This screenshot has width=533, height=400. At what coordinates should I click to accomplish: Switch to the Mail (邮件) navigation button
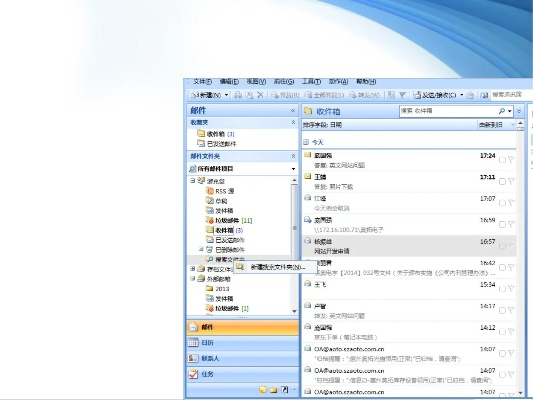click(243, 327)
